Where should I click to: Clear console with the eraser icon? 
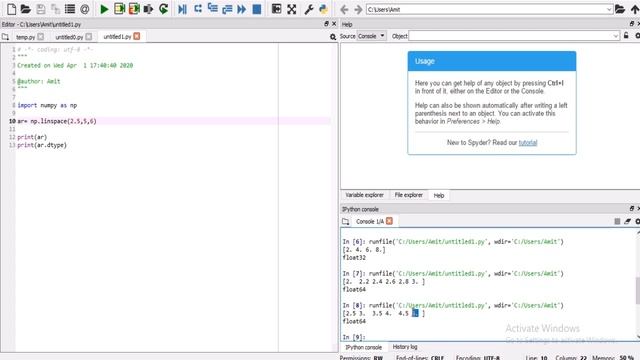click(627, 221)
